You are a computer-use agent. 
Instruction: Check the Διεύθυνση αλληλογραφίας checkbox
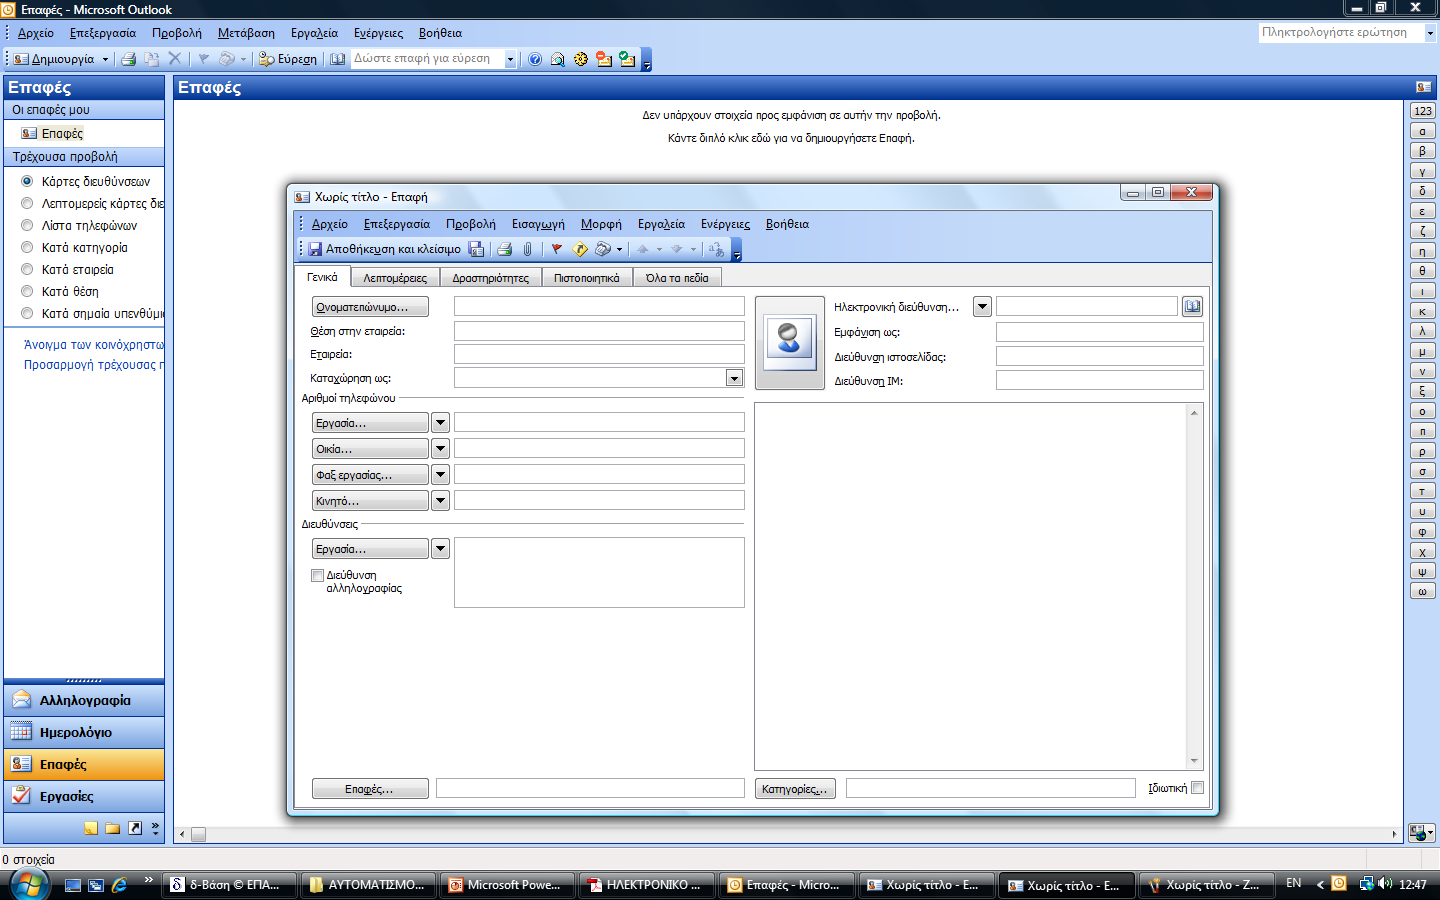(x=317, y=575)
